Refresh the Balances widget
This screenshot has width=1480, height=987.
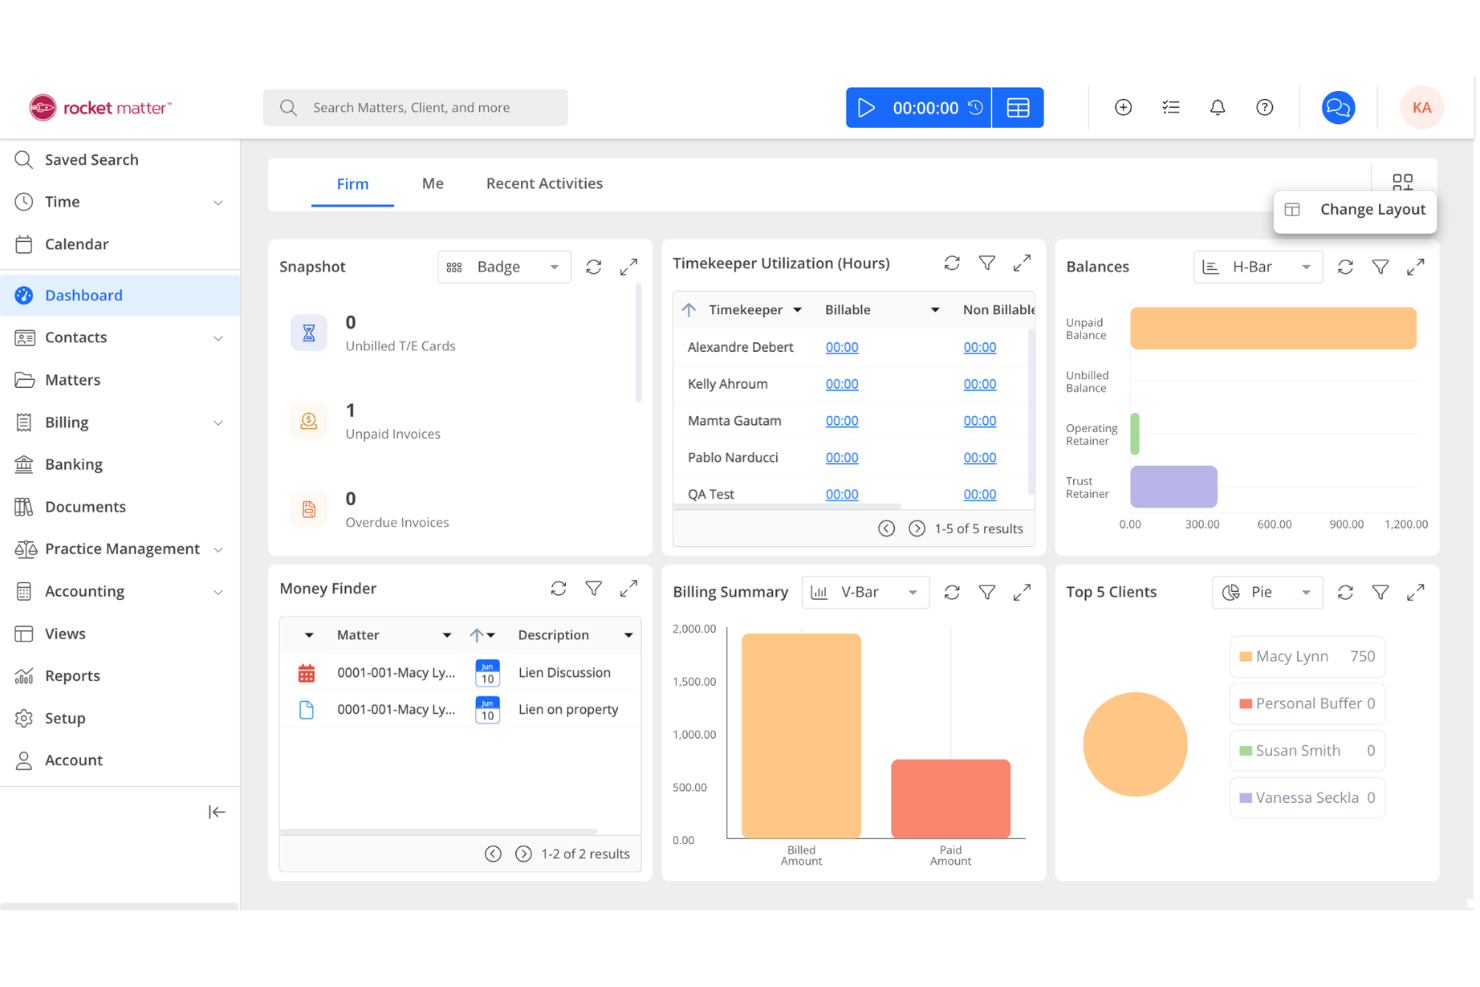pyautogui.click(x=1345, y=267)
